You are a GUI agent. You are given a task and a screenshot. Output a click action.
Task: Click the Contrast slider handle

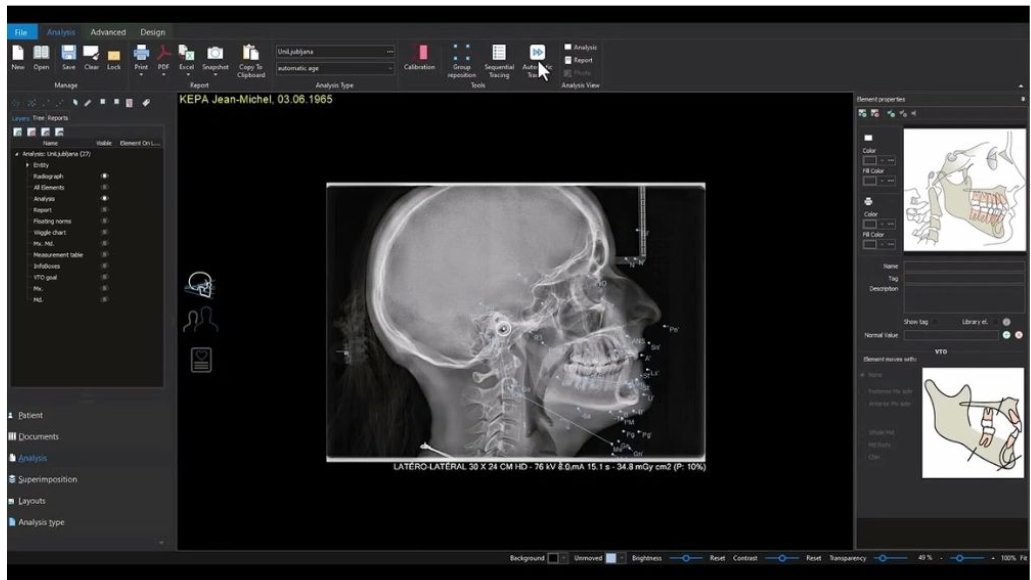(x=782, y=558)
